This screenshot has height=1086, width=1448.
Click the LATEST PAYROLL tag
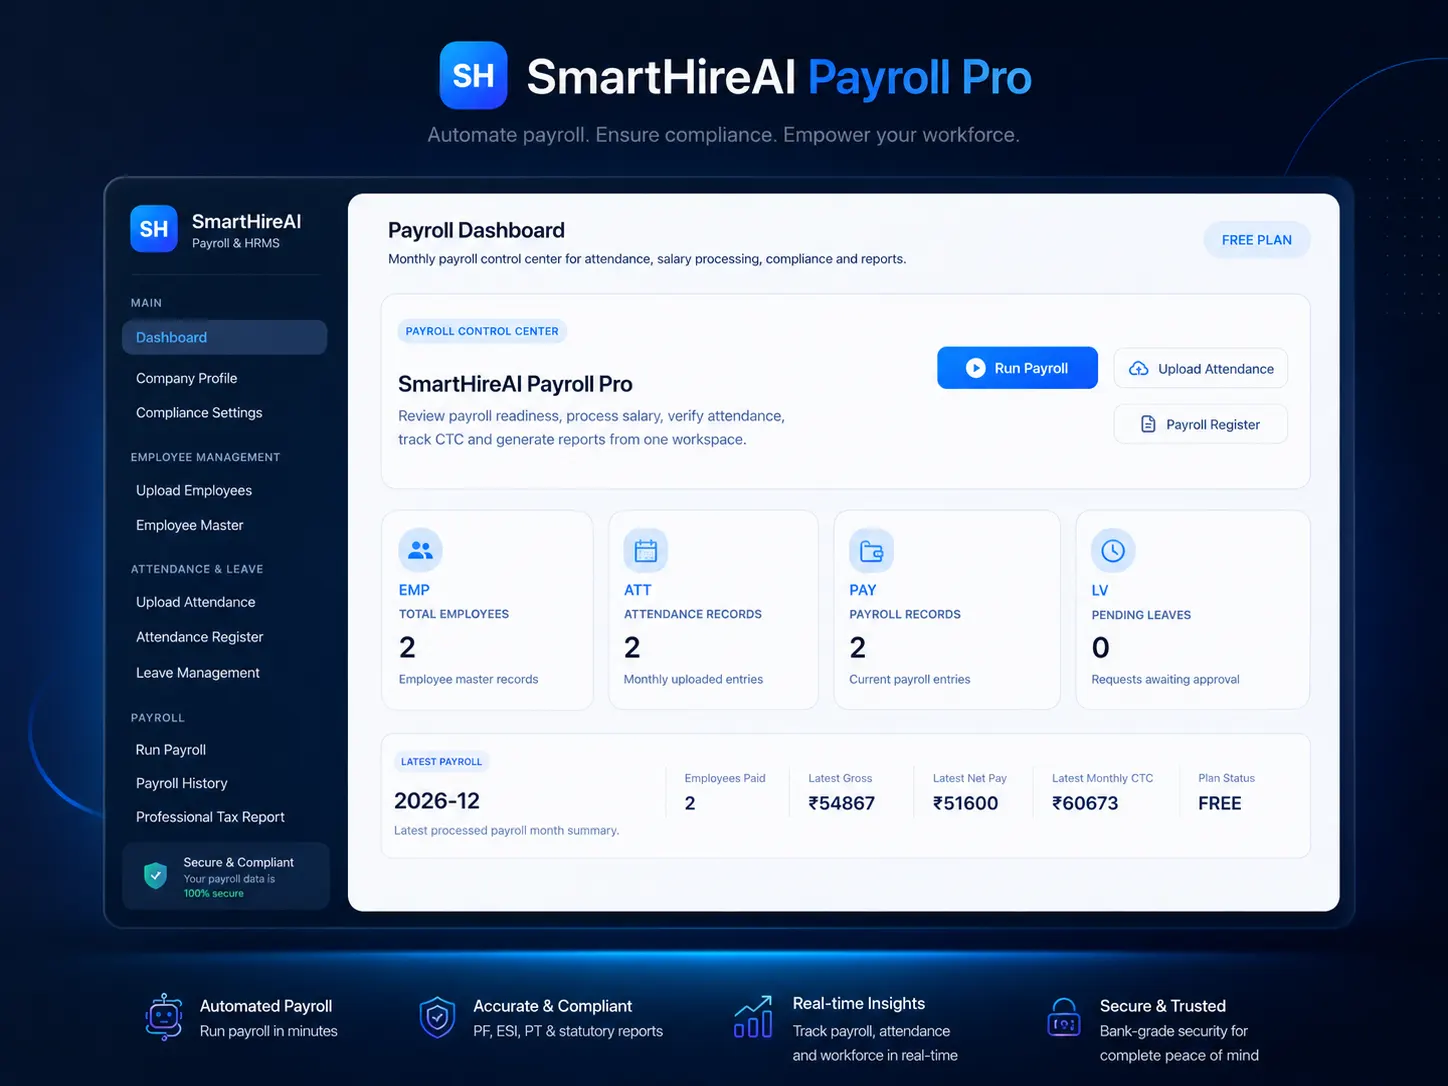[441, 762]
